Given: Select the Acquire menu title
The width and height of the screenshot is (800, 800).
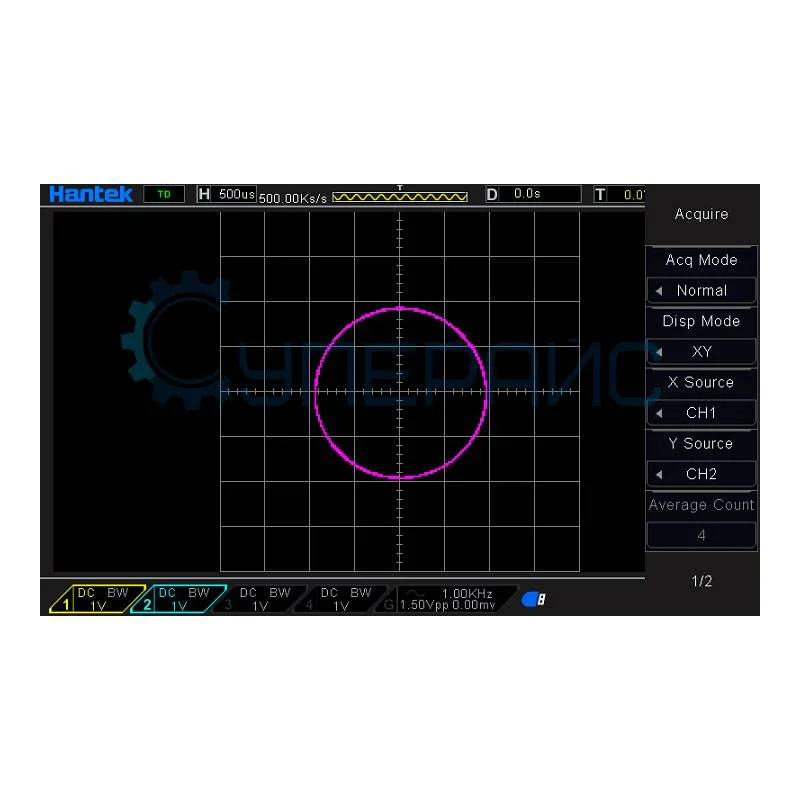Looking at the screenshot, I should coord(701,214).
